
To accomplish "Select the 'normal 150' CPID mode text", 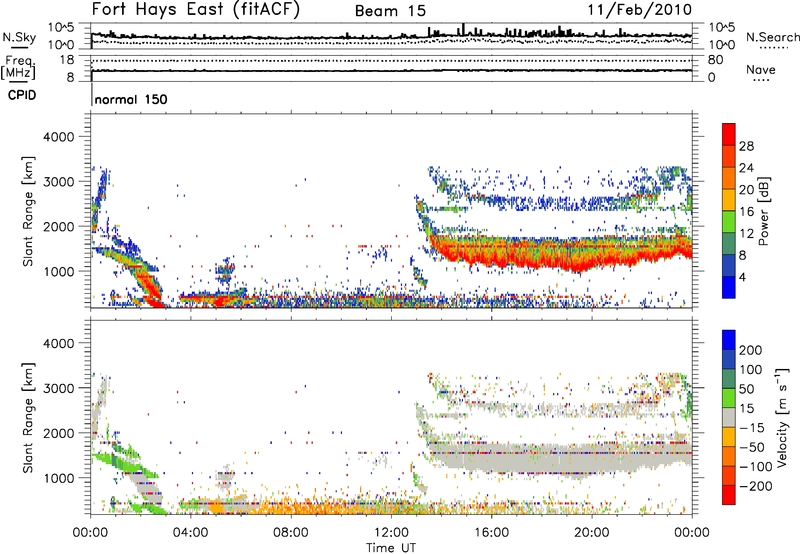I will (x=131, y=99).
